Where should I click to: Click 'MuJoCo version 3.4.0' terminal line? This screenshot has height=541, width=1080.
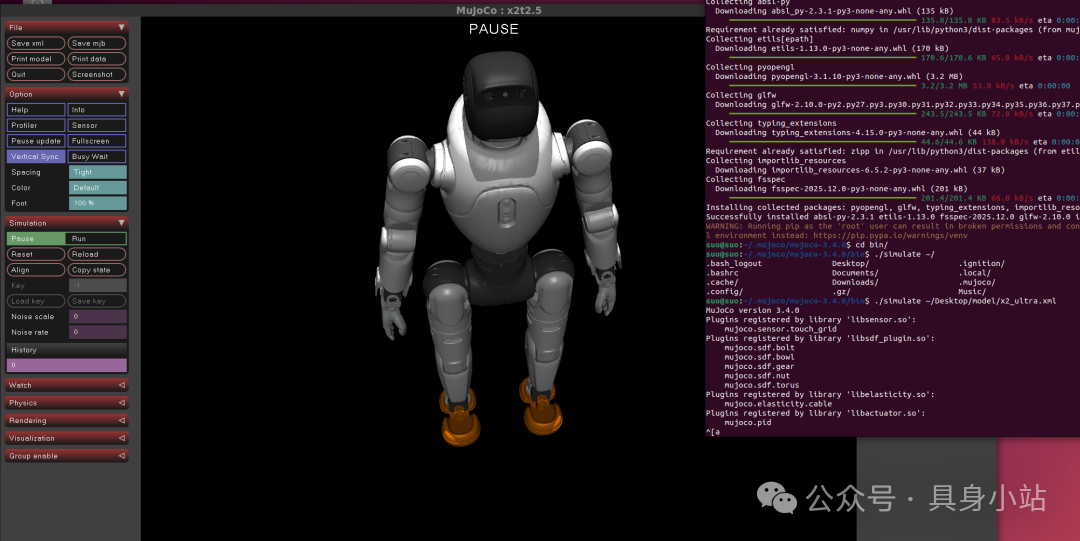click(x=752, y=310)
